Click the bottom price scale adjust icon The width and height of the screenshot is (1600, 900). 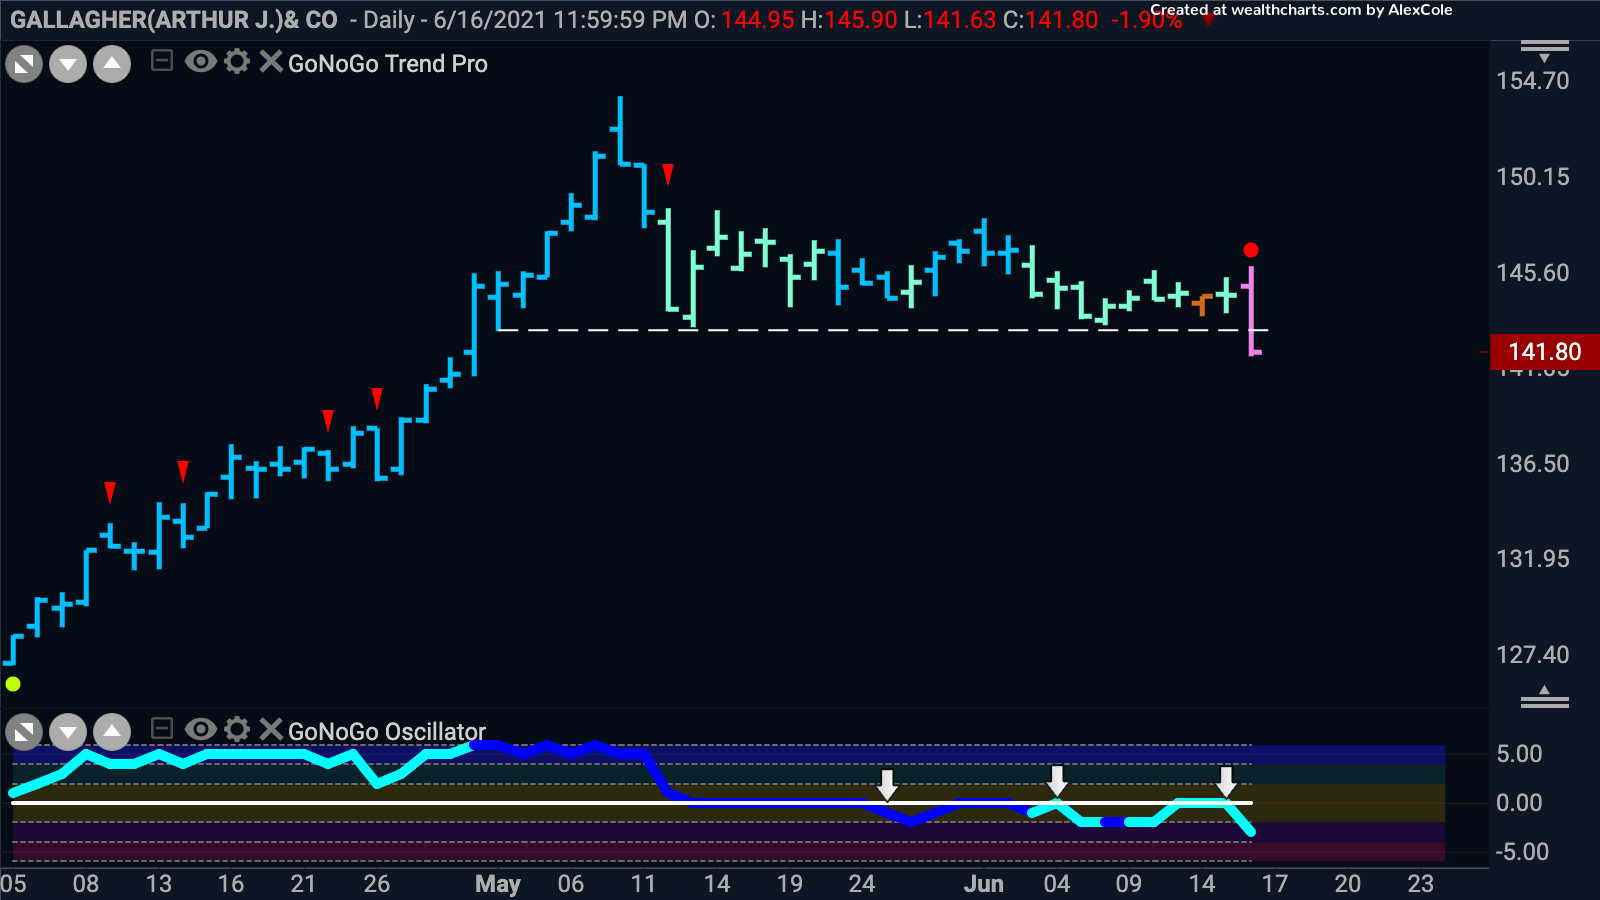(1545, 697)
